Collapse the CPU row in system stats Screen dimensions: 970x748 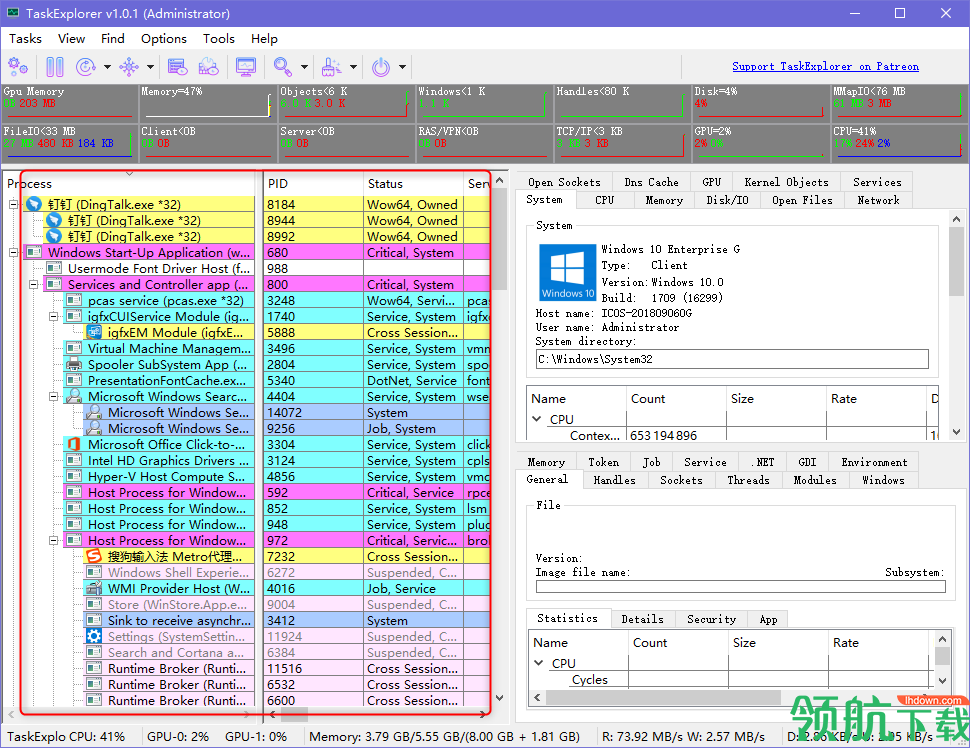pos(537,419)
